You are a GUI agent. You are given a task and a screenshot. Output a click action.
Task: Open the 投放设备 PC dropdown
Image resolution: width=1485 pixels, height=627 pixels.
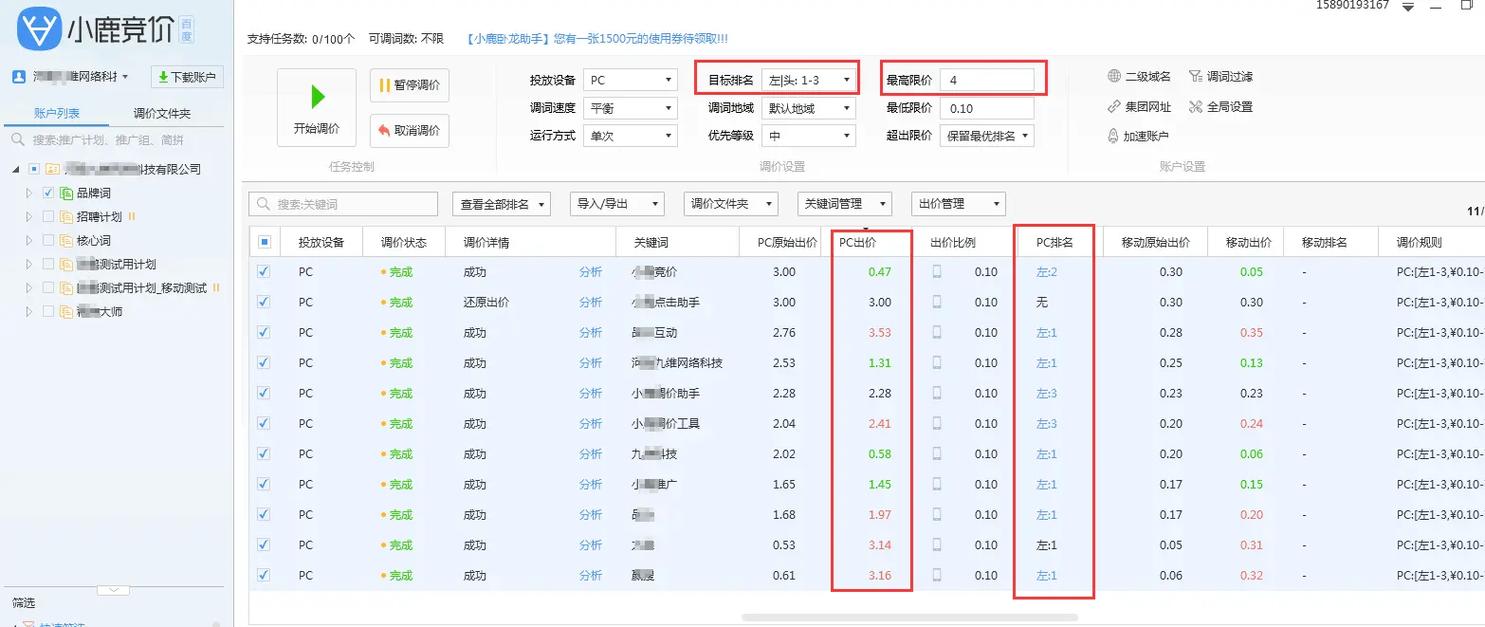(630, 79)
